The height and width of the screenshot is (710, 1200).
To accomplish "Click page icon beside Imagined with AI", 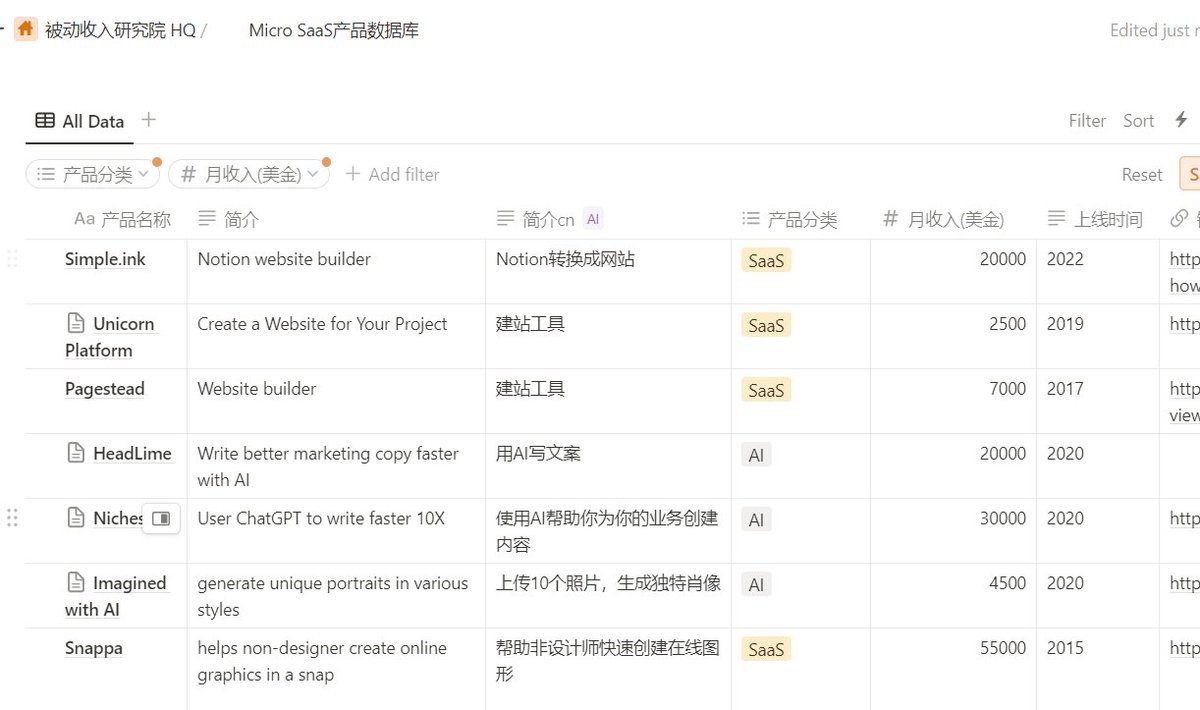I will (75, 583).
